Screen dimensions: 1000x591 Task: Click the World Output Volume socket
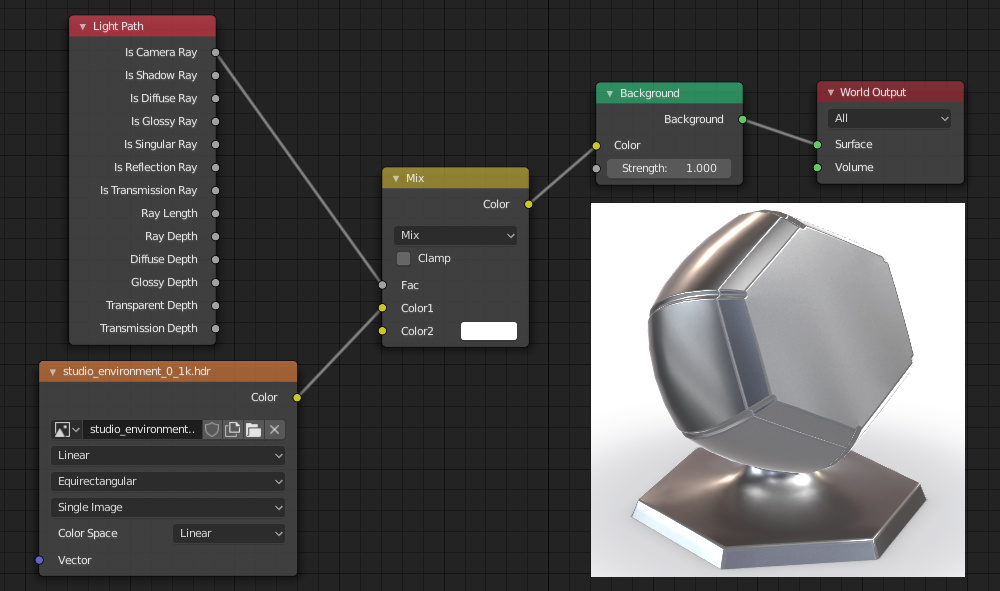(818, 167)
